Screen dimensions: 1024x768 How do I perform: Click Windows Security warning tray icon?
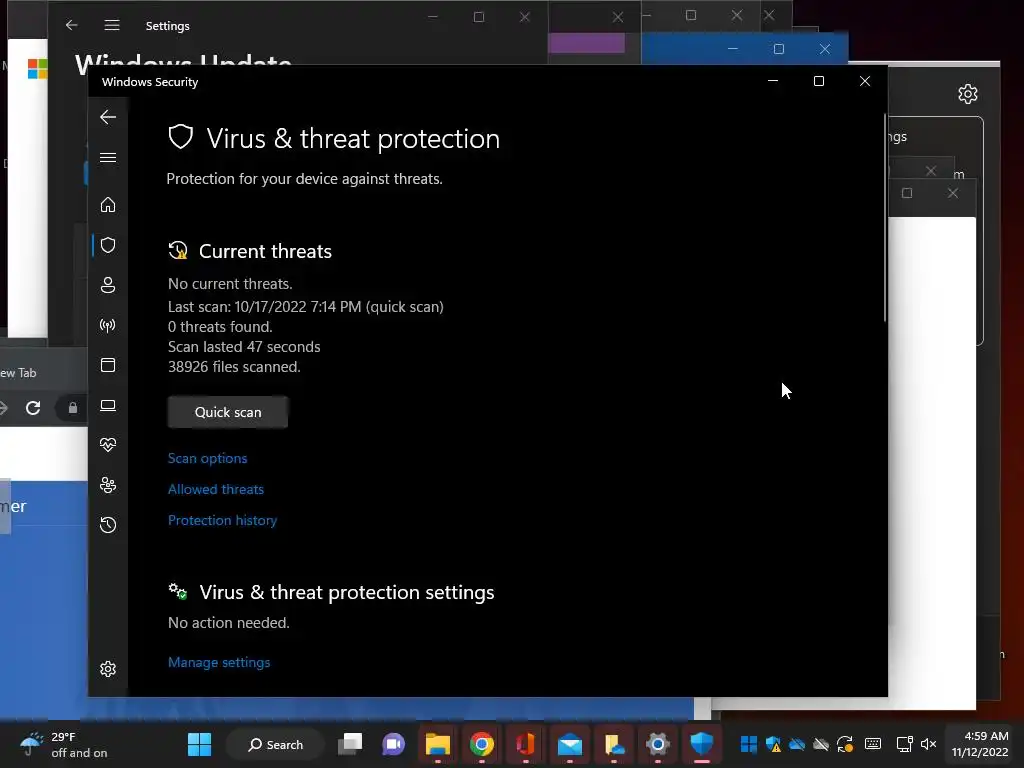click(773, 744)
